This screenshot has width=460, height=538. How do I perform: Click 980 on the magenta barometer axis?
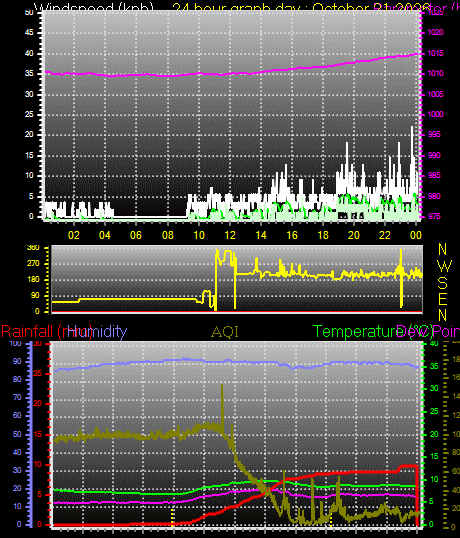click(434, 196)
